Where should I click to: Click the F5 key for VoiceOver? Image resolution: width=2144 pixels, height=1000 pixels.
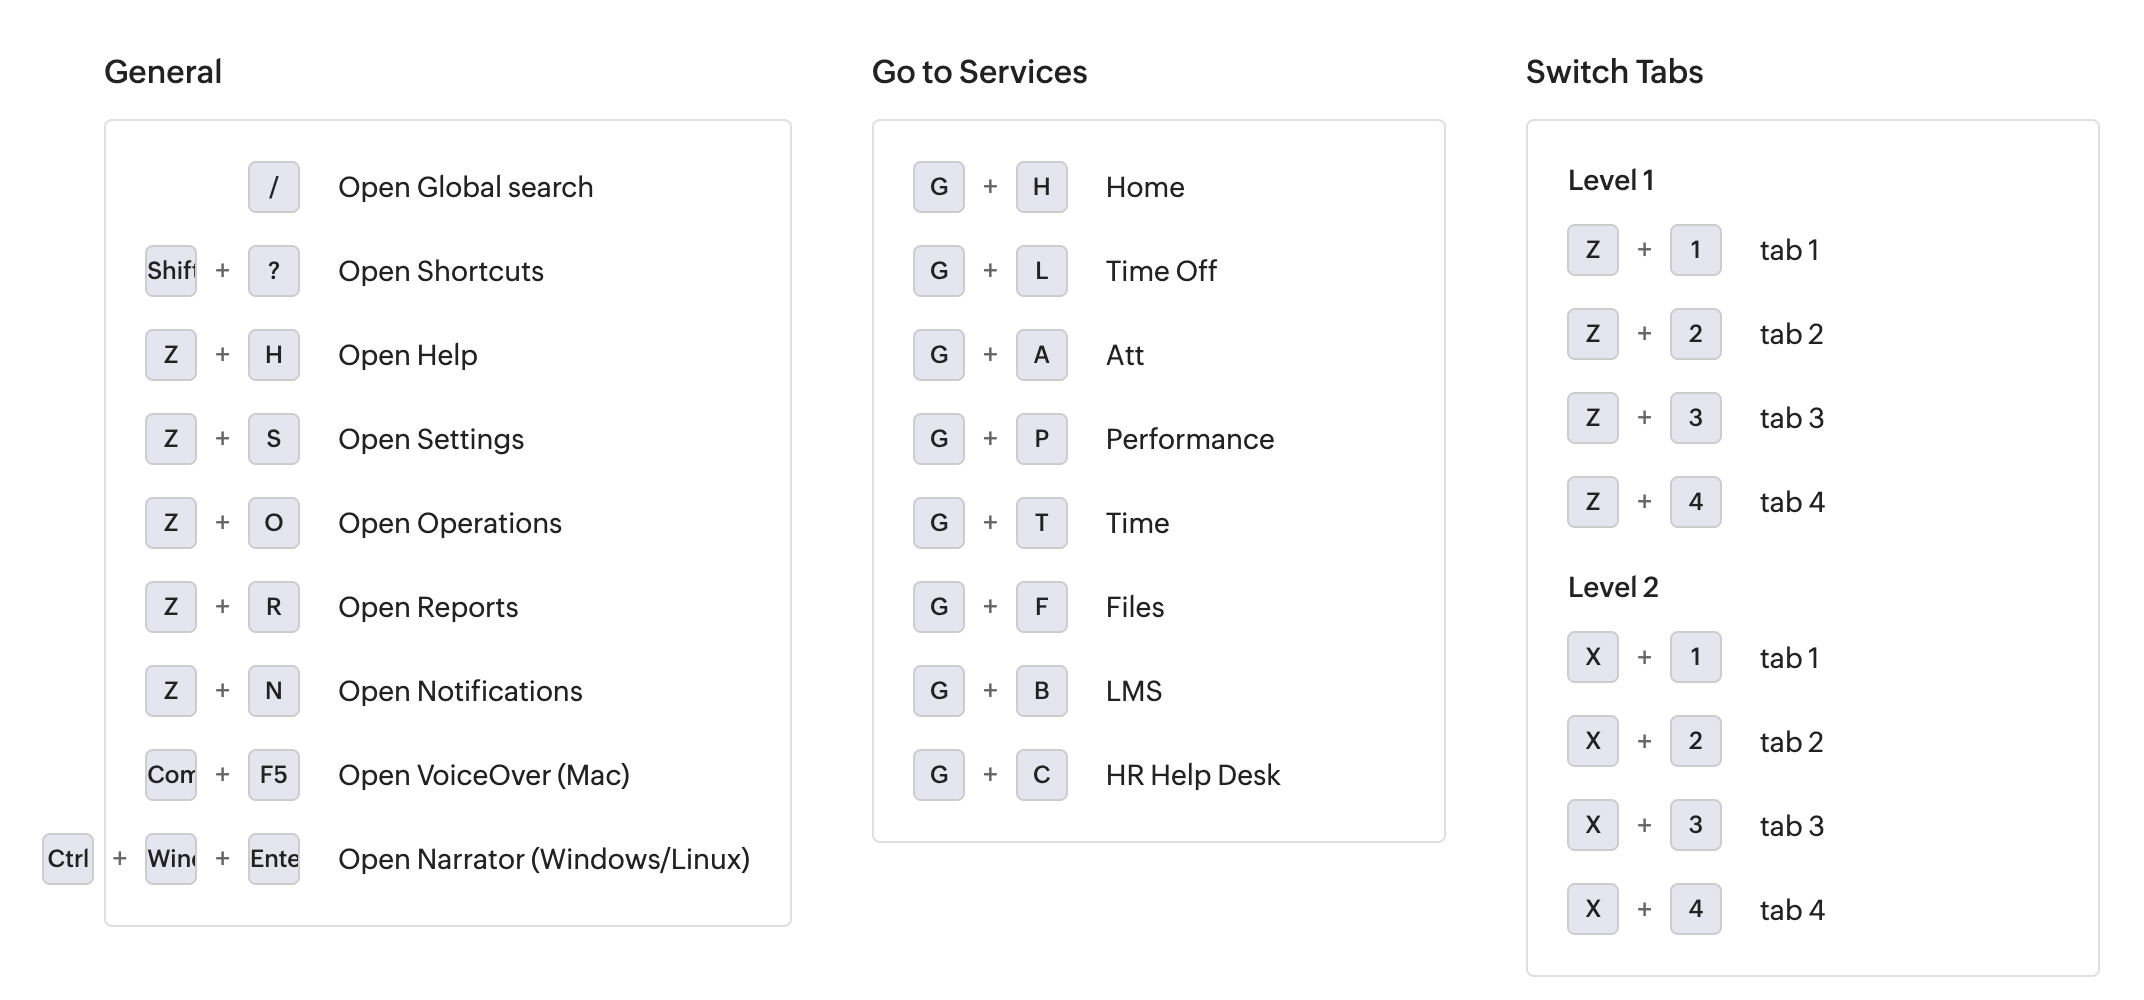273,775
